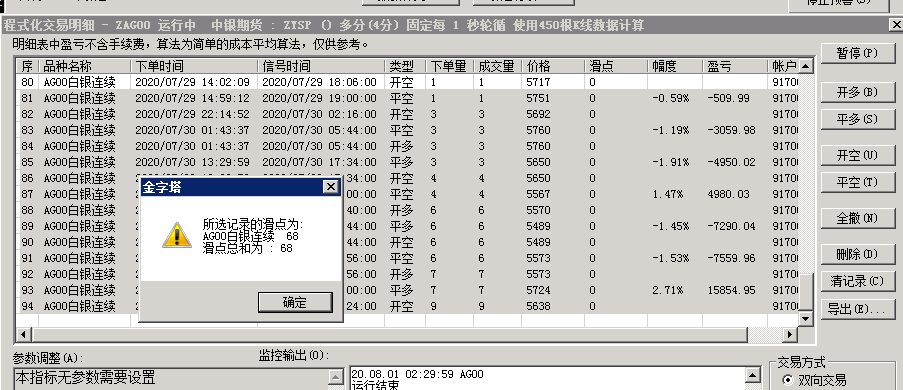This screenshot has width=903, height=390.
Task: Click the table's horizontal scrollbar thumb
Action: pyautogui.click(x=390, y=334)
